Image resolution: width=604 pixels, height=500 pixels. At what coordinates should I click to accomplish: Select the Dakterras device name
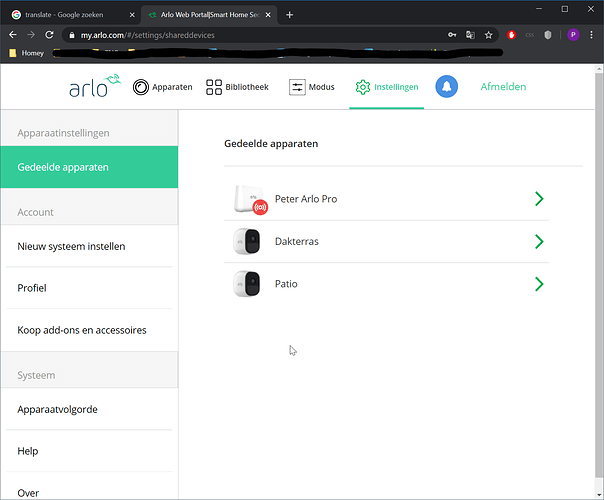pyautogui.click(x=297, y=242)
